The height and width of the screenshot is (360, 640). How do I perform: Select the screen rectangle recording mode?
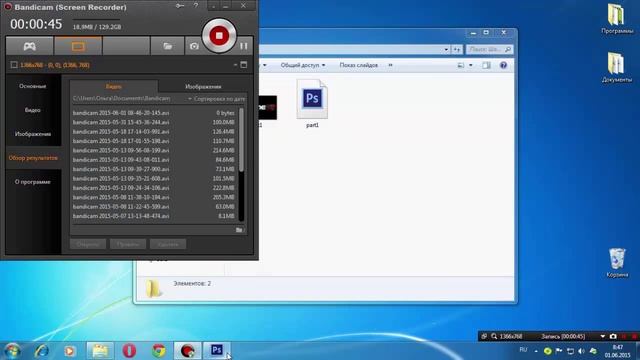[x=78, y=46]
